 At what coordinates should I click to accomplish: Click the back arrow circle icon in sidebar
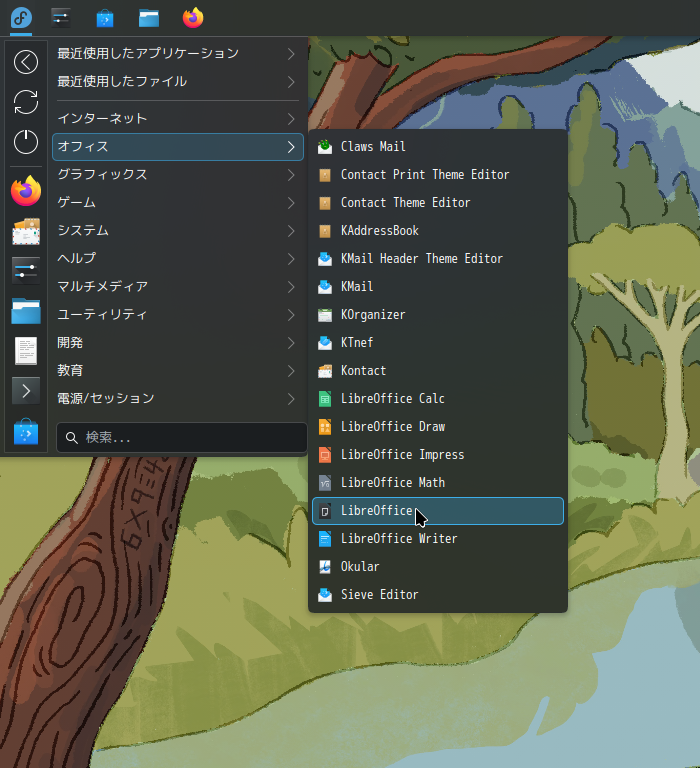pyautogui.click(x=26, y=62)
